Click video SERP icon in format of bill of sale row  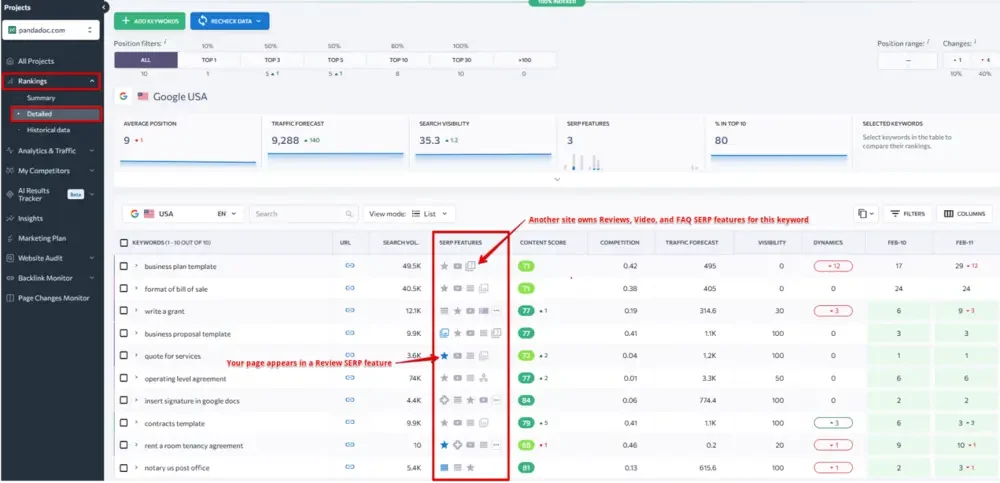click(457, 288)
